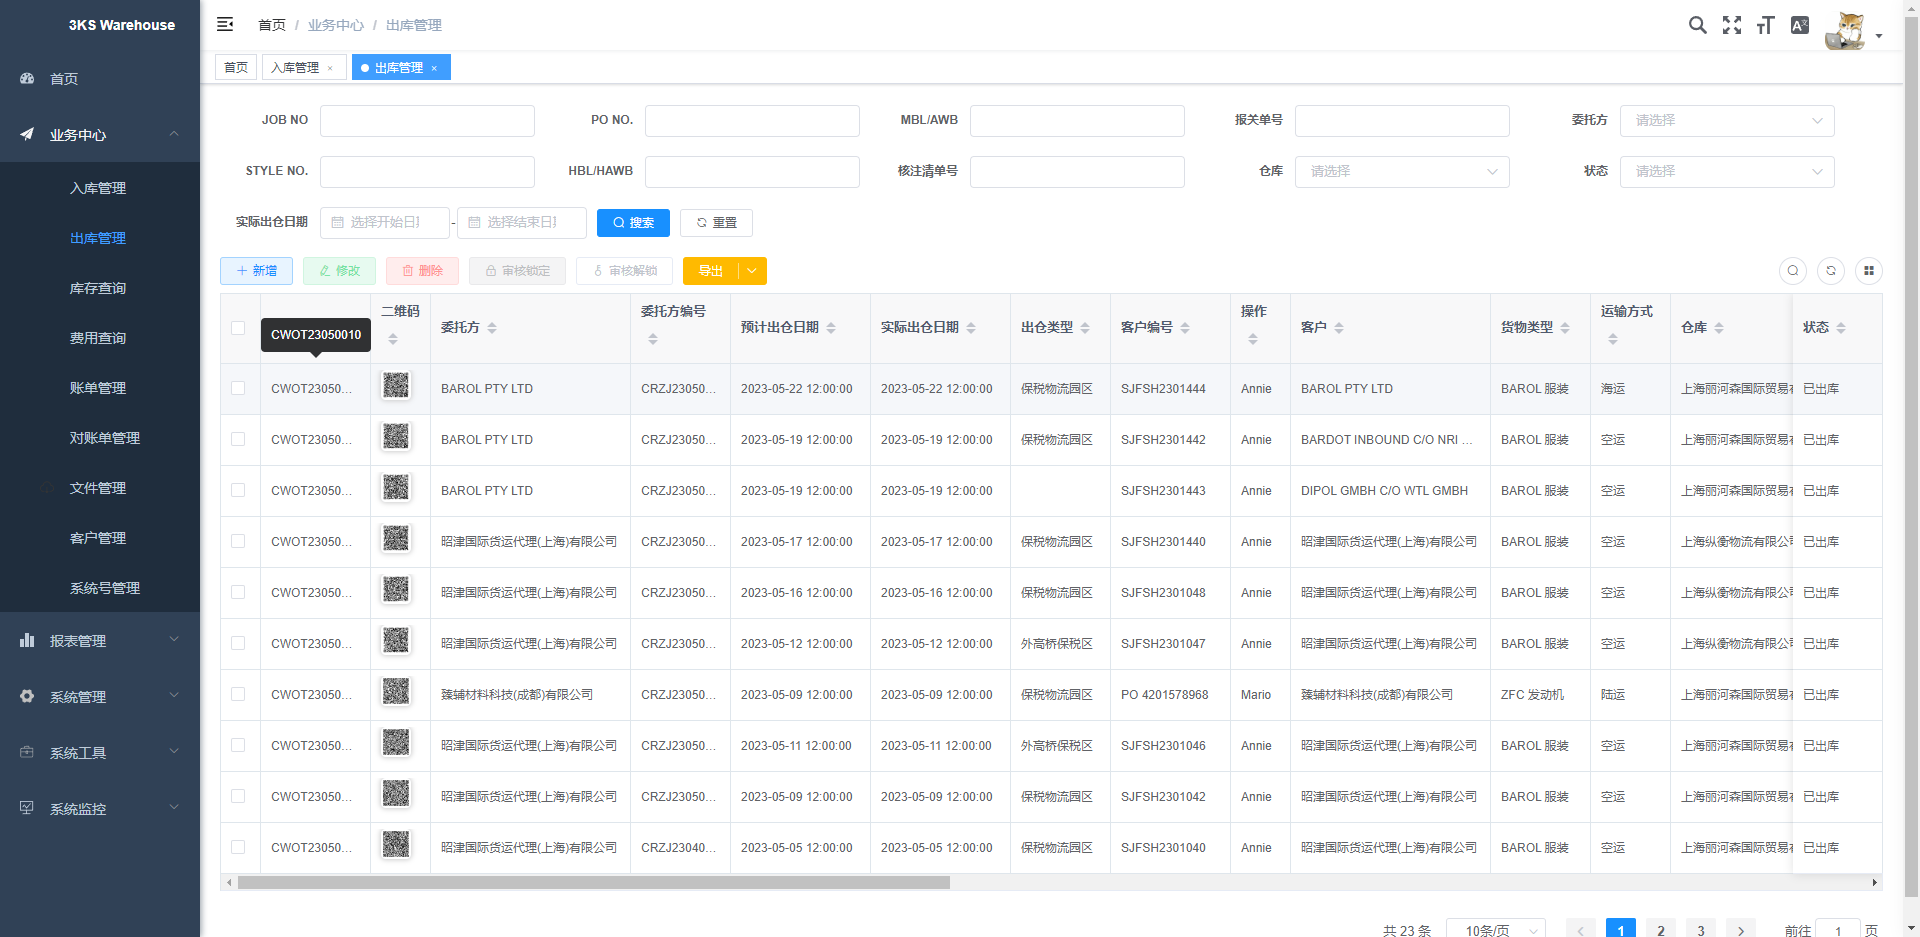Sort by 委托方 column arrows
1920x937 pixels.
[x=492, y=328]
